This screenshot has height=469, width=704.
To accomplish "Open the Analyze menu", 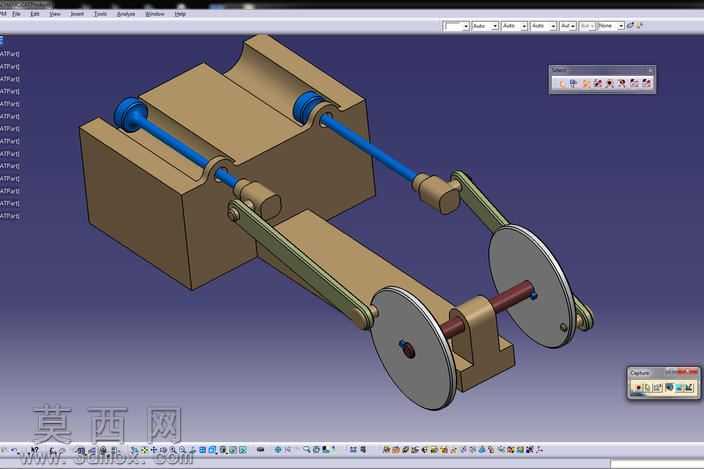I will click(x=126, y=14).
